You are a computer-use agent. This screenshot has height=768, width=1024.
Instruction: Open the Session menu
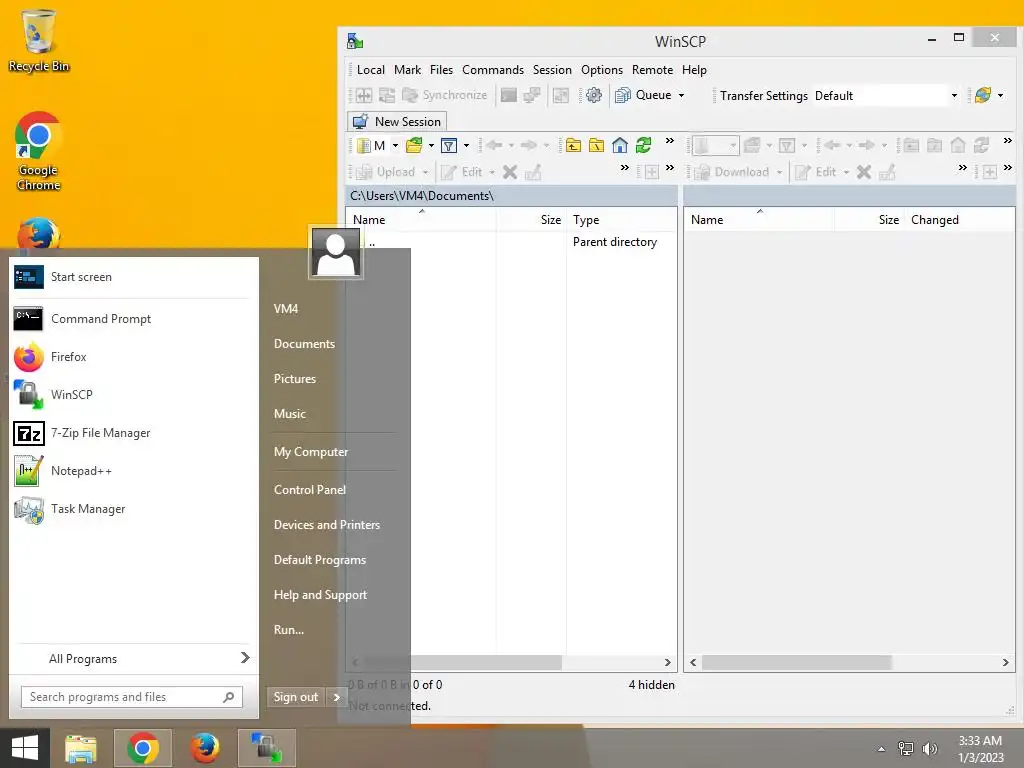click(x=552, y=70)
